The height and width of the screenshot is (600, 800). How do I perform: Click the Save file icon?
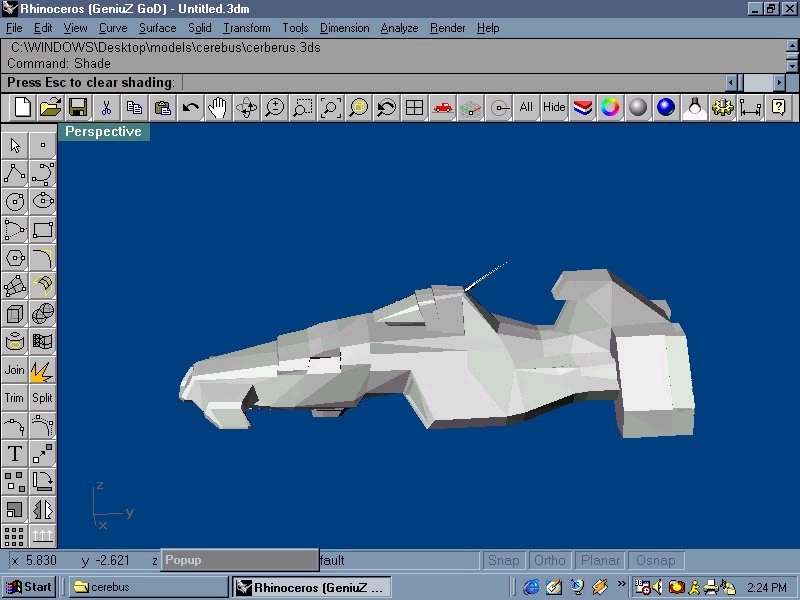77,107
